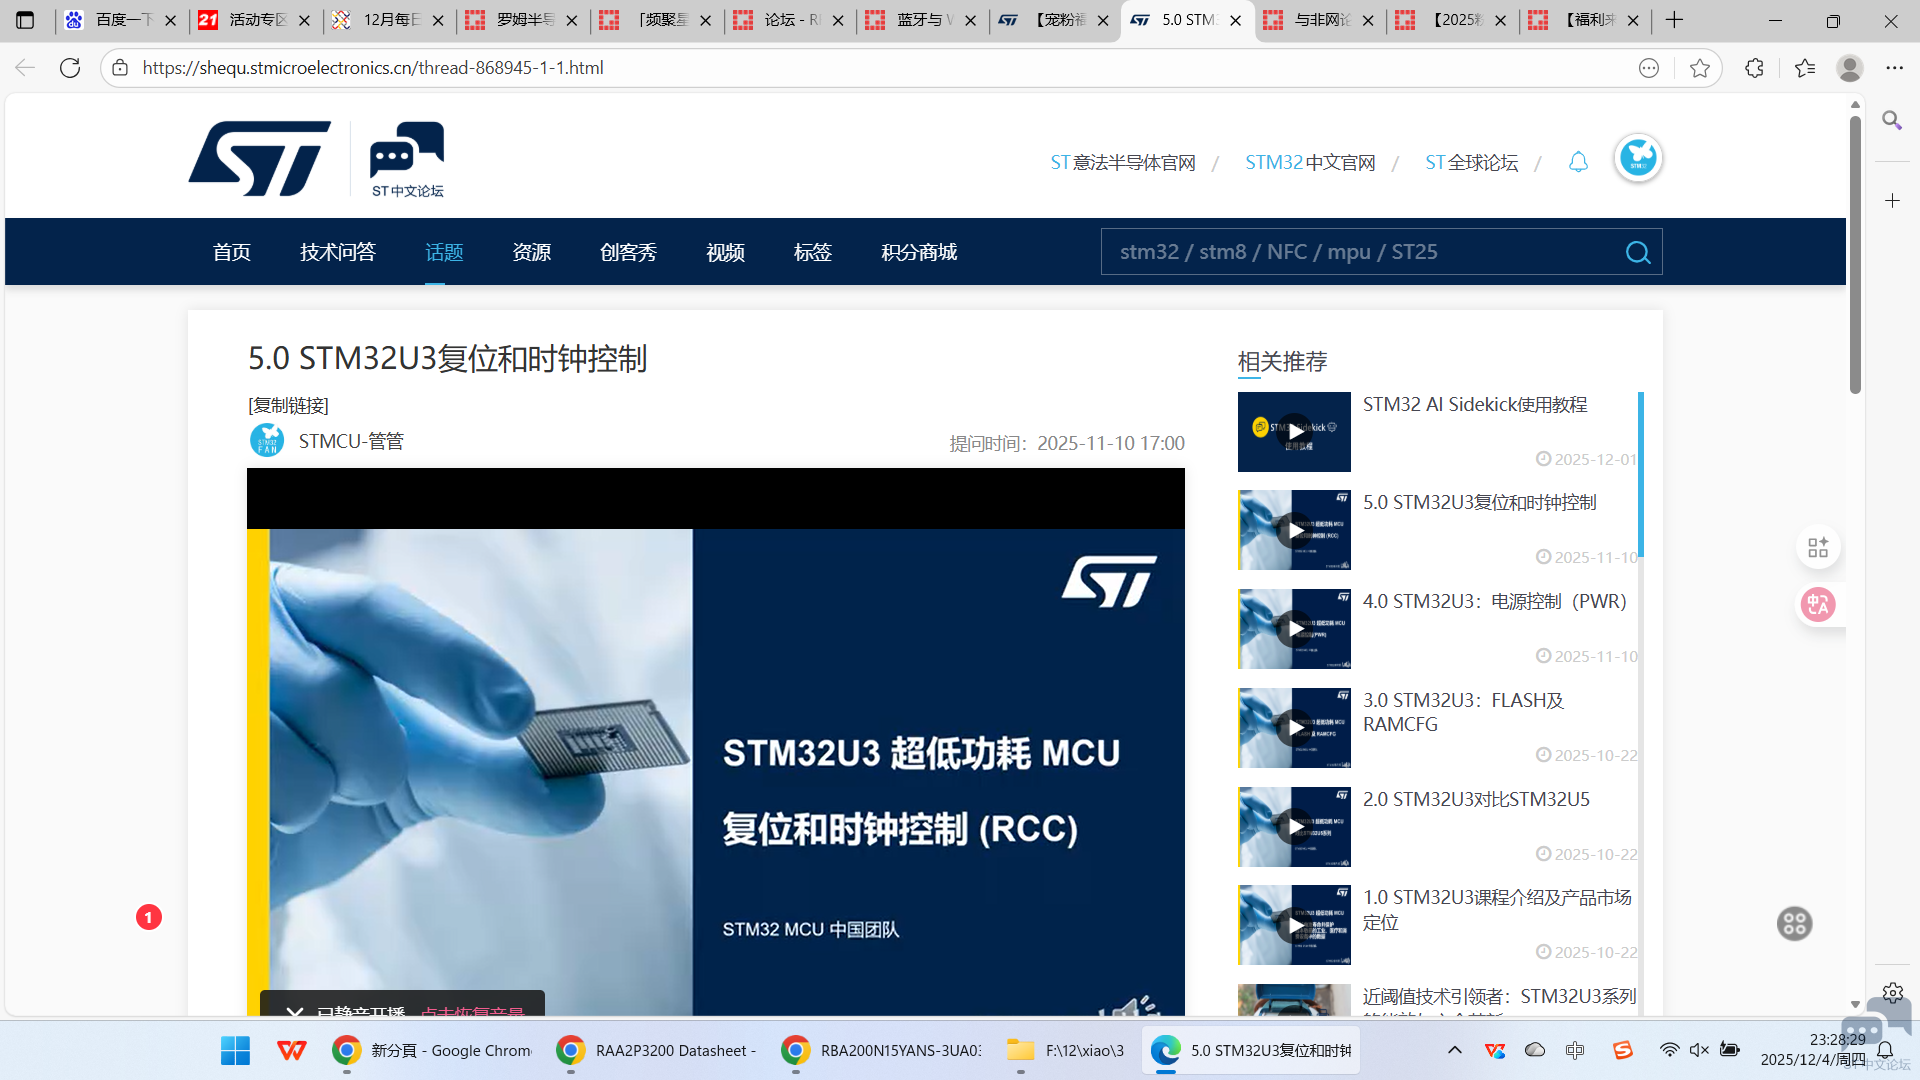Open 资源 navigation item
This screenshot has height=1080, width=1920.
(532, 252)
